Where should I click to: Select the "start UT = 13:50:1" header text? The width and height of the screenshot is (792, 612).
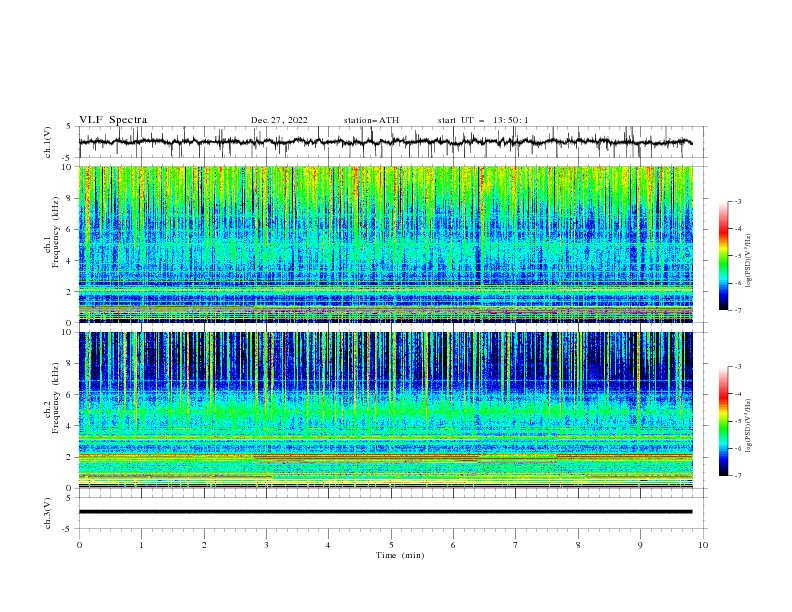point(483,120)
